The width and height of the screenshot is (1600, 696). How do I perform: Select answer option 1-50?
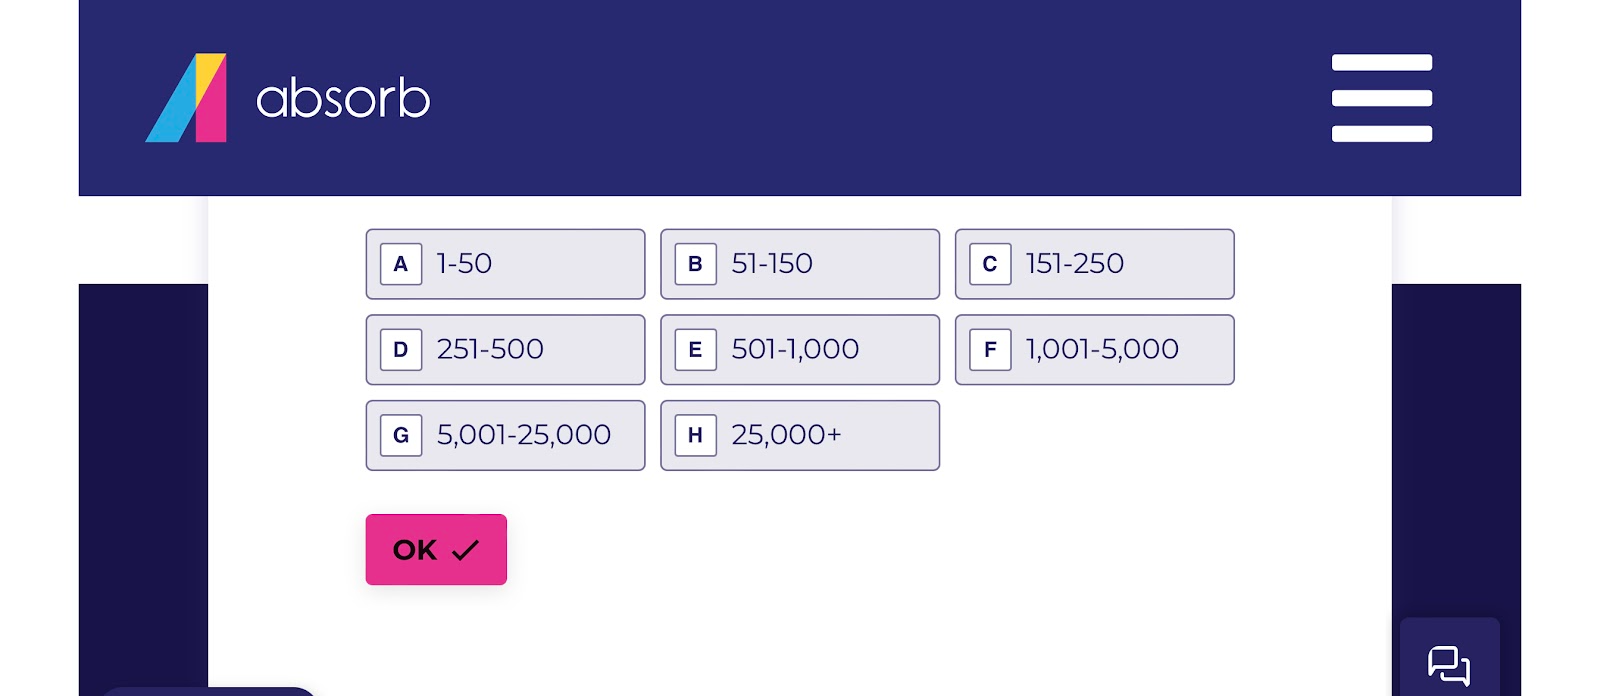(x=505, y=264)
